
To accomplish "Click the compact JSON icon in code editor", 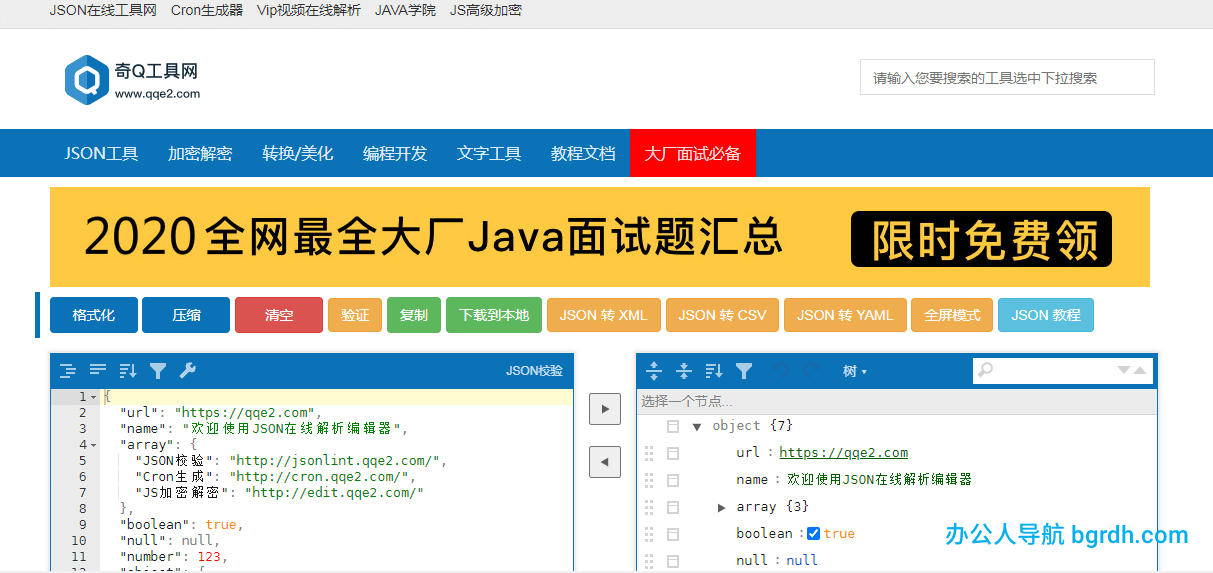I will click(98, 371).
